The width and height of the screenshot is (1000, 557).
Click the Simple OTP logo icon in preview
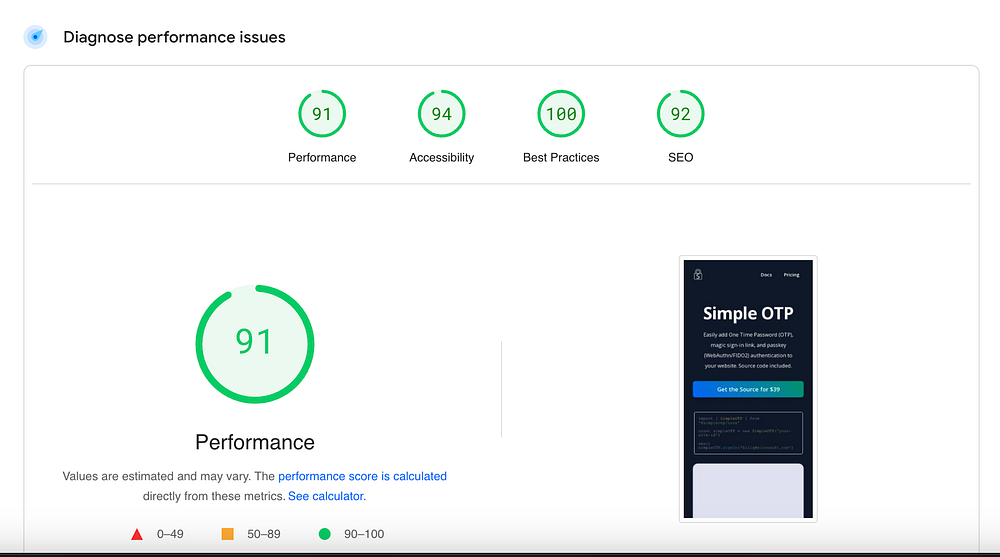tap(698, 274)
